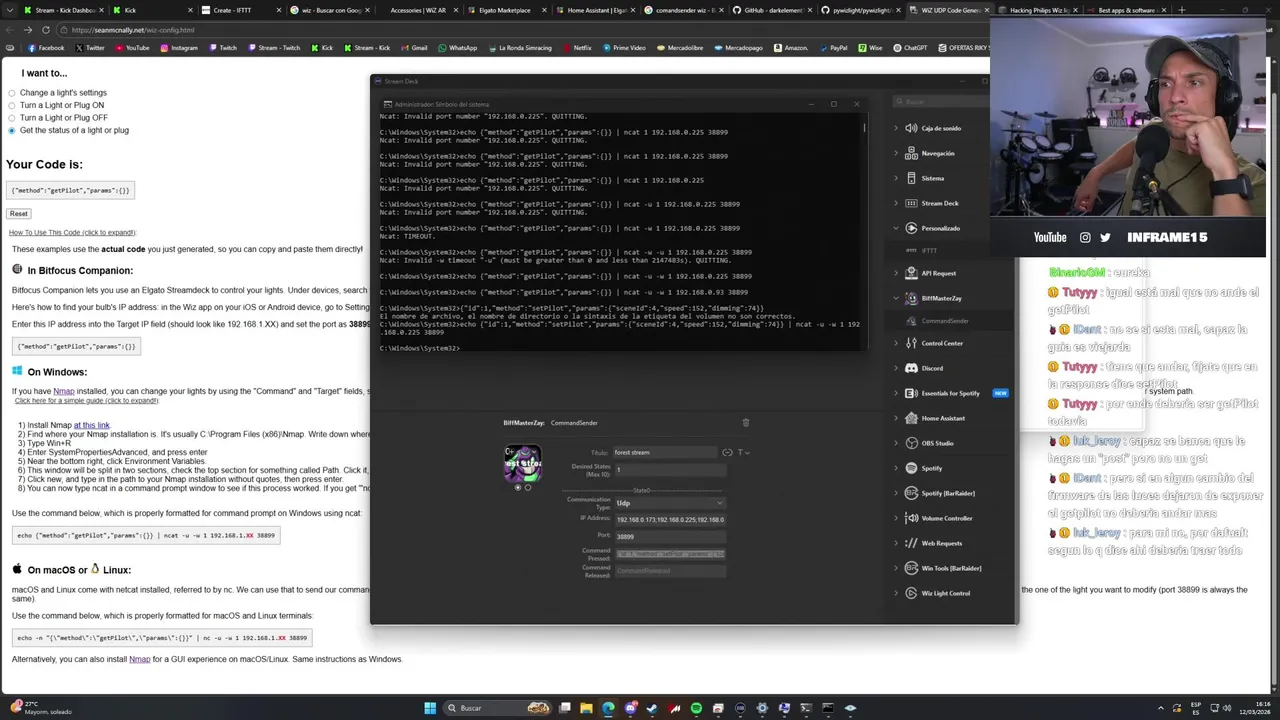The image size is (1280, 720).
Task: Click the Wiz Light Control plugin icon
Action: click(x=911, y=593)
